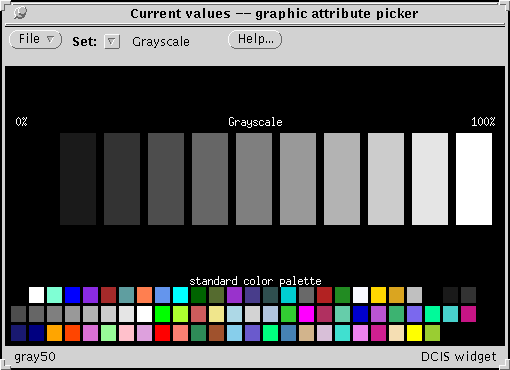Pick the orange-red swatch in bottom row
Viewport: 510px width, 370px height.
72,333
